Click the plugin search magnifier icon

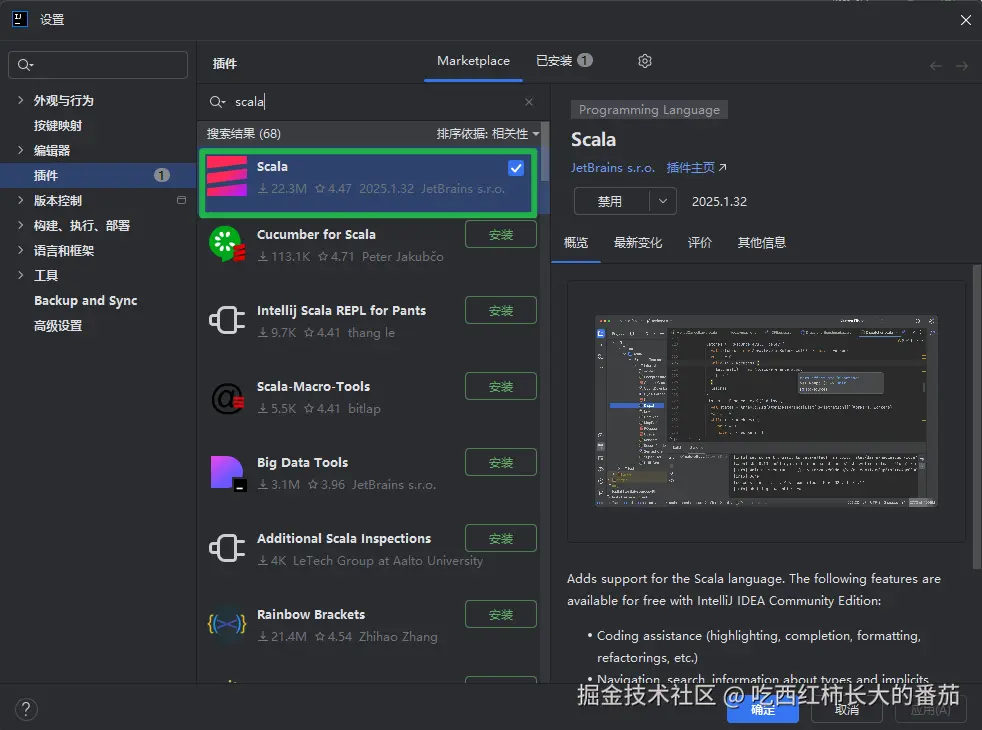coord(217,101)
